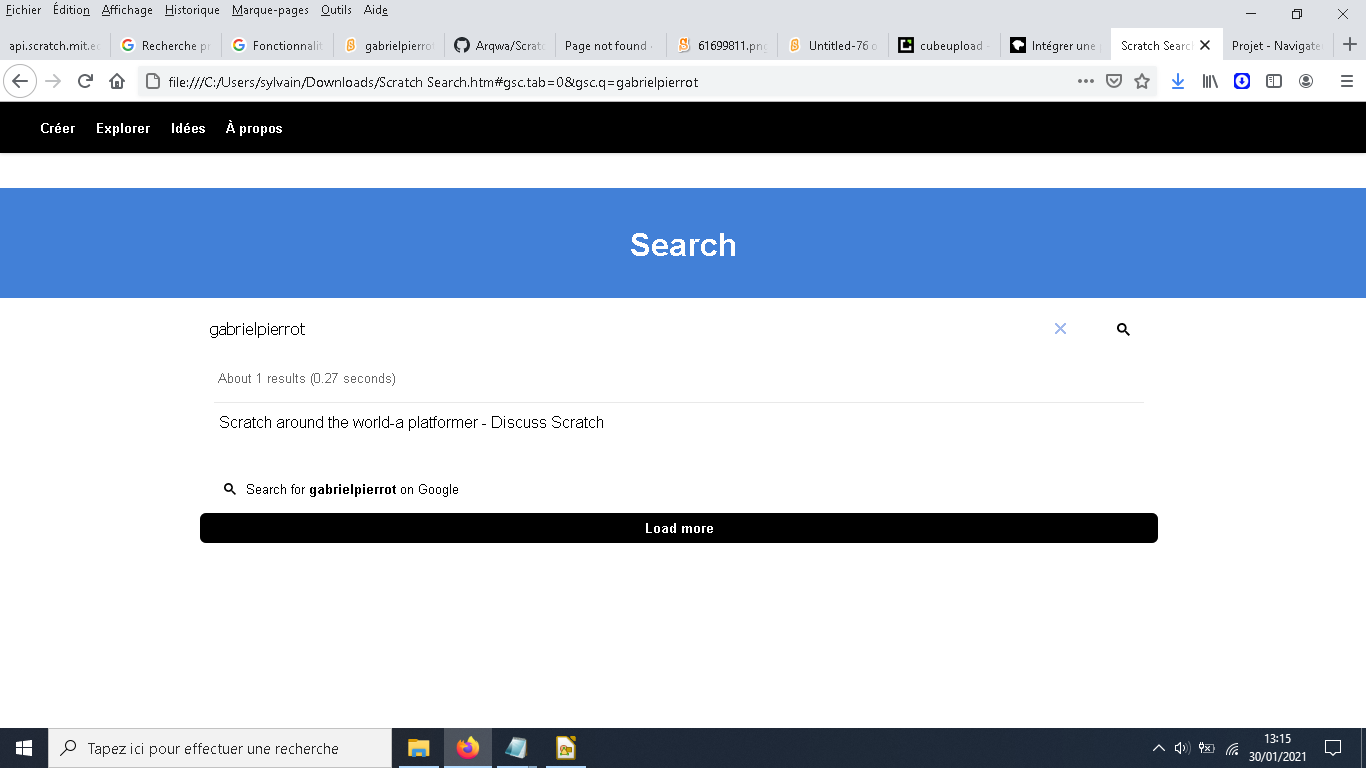Open the Windows Start menu
Viewport: 1366px width, 768px height.
(24, 748)
